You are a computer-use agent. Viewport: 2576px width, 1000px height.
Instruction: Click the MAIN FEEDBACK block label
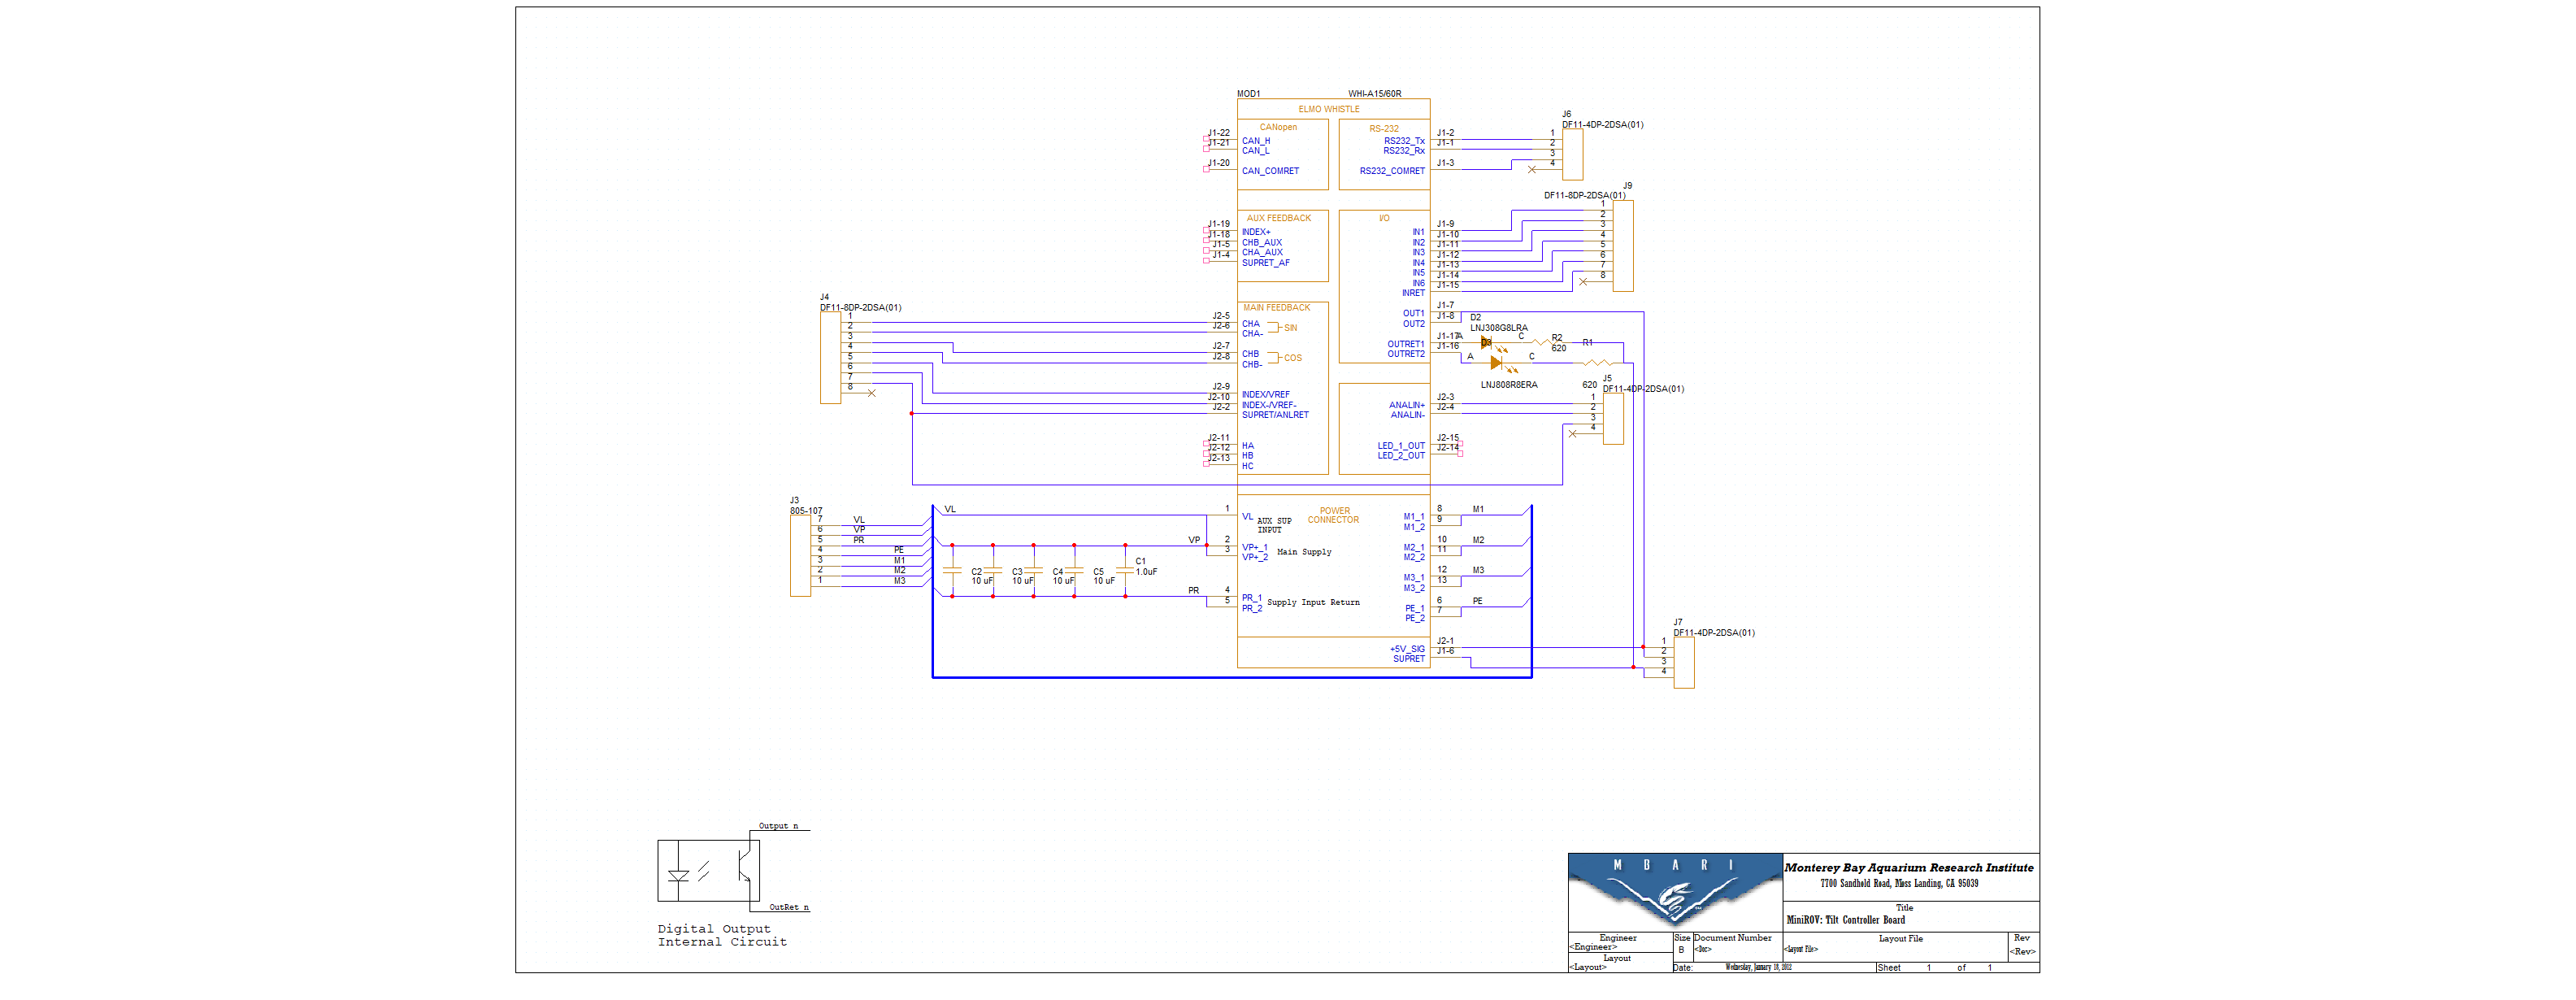click(x=1276, y=308)
